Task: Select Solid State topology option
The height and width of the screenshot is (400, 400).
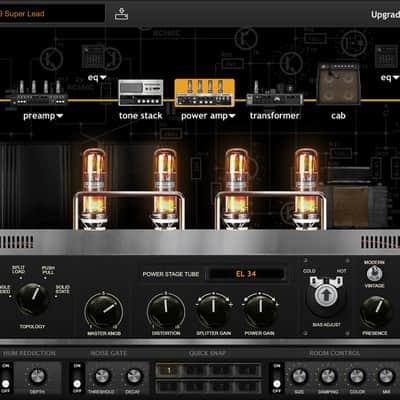Action: tap(62, 289)
